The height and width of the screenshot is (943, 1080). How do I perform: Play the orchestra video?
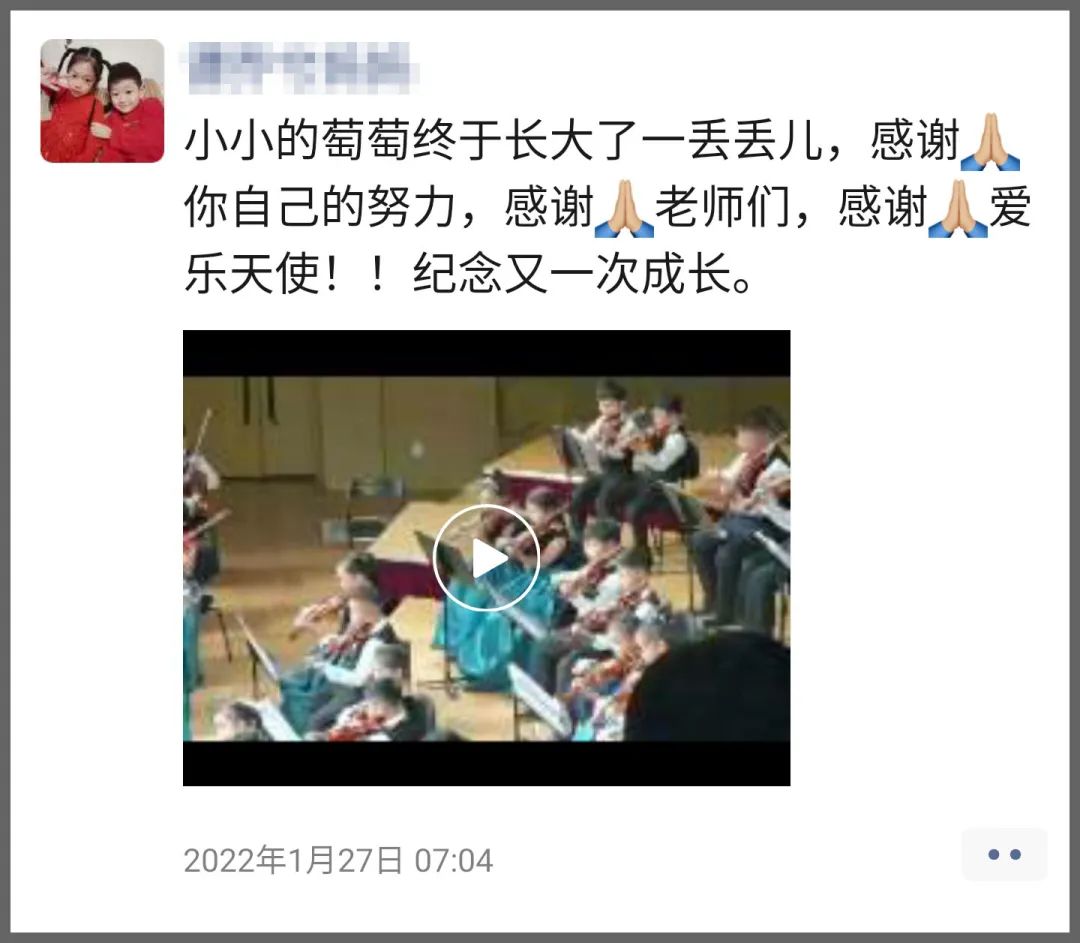(x=486, y=558)
